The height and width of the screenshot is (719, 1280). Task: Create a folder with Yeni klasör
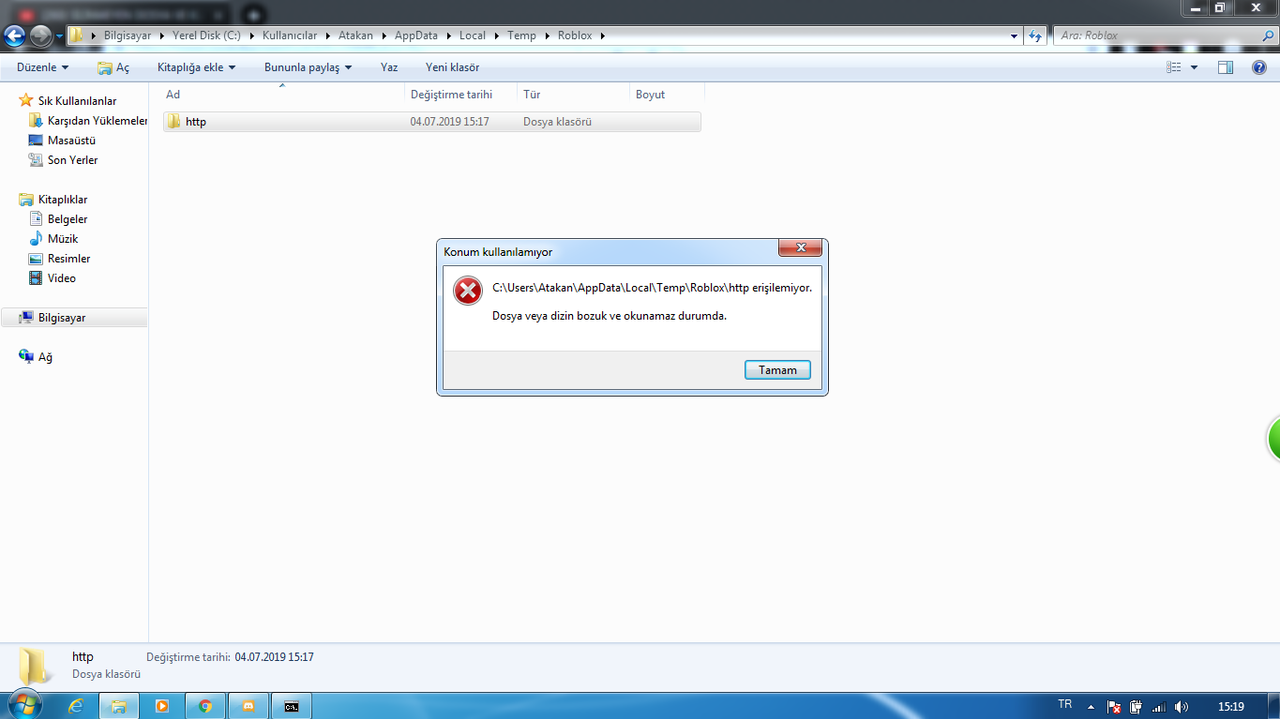point(452,67)
